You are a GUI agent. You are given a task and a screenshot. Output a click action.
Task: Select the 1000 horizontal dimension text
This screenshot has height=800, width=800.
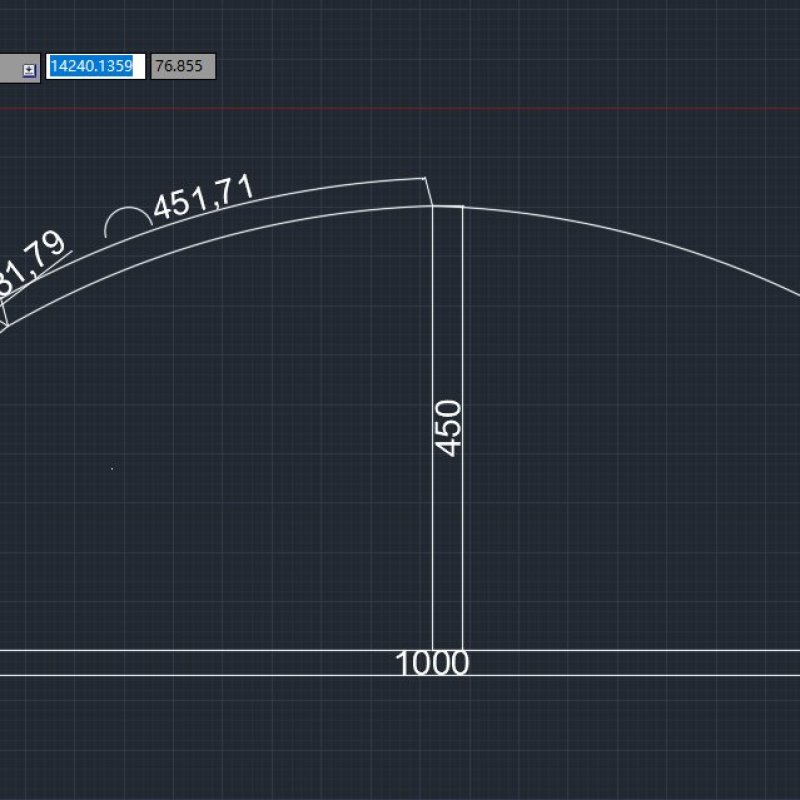[432, 663]
